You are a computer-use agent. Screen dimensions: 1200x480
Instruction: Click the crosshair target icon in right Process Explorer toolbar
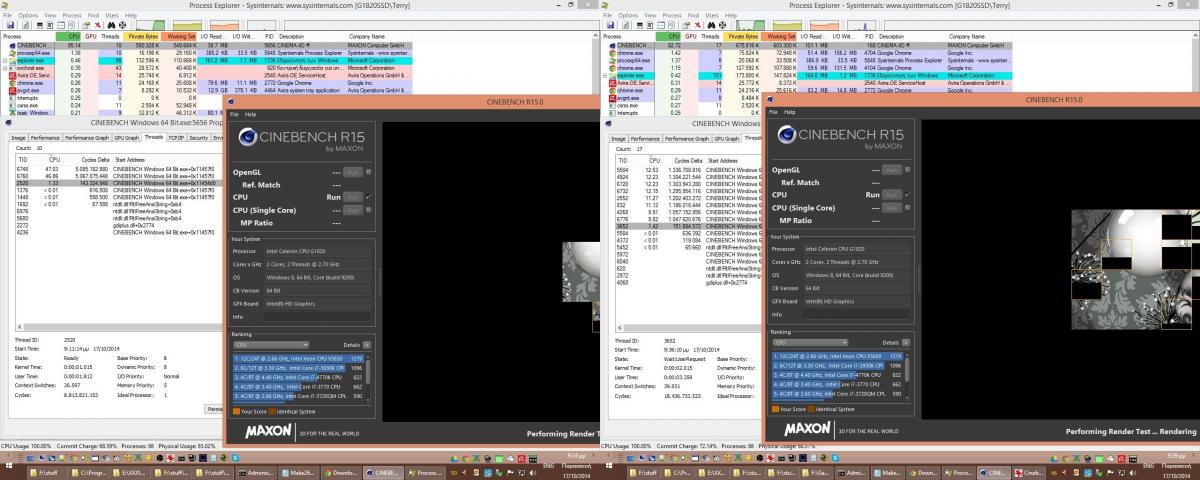tap(722, 25)
